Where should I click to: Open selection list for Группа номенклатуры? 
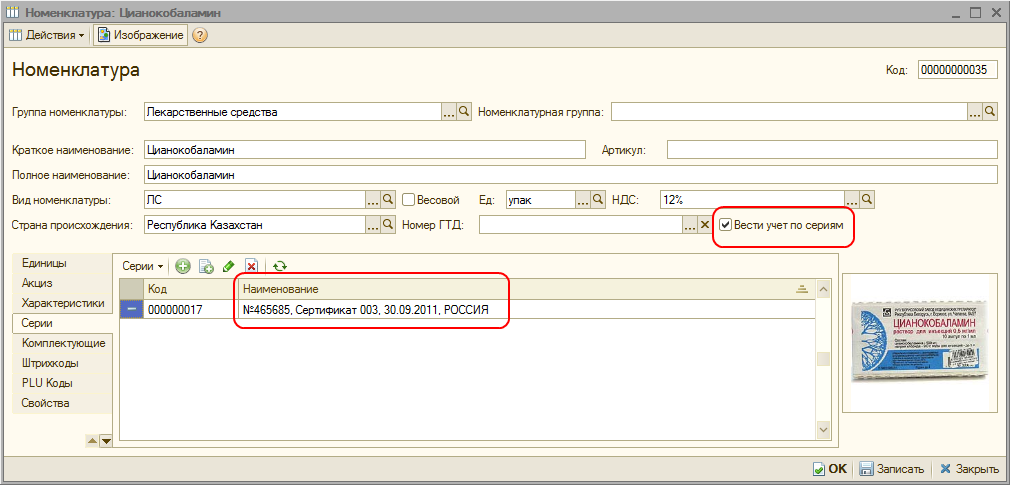(448, 112)
